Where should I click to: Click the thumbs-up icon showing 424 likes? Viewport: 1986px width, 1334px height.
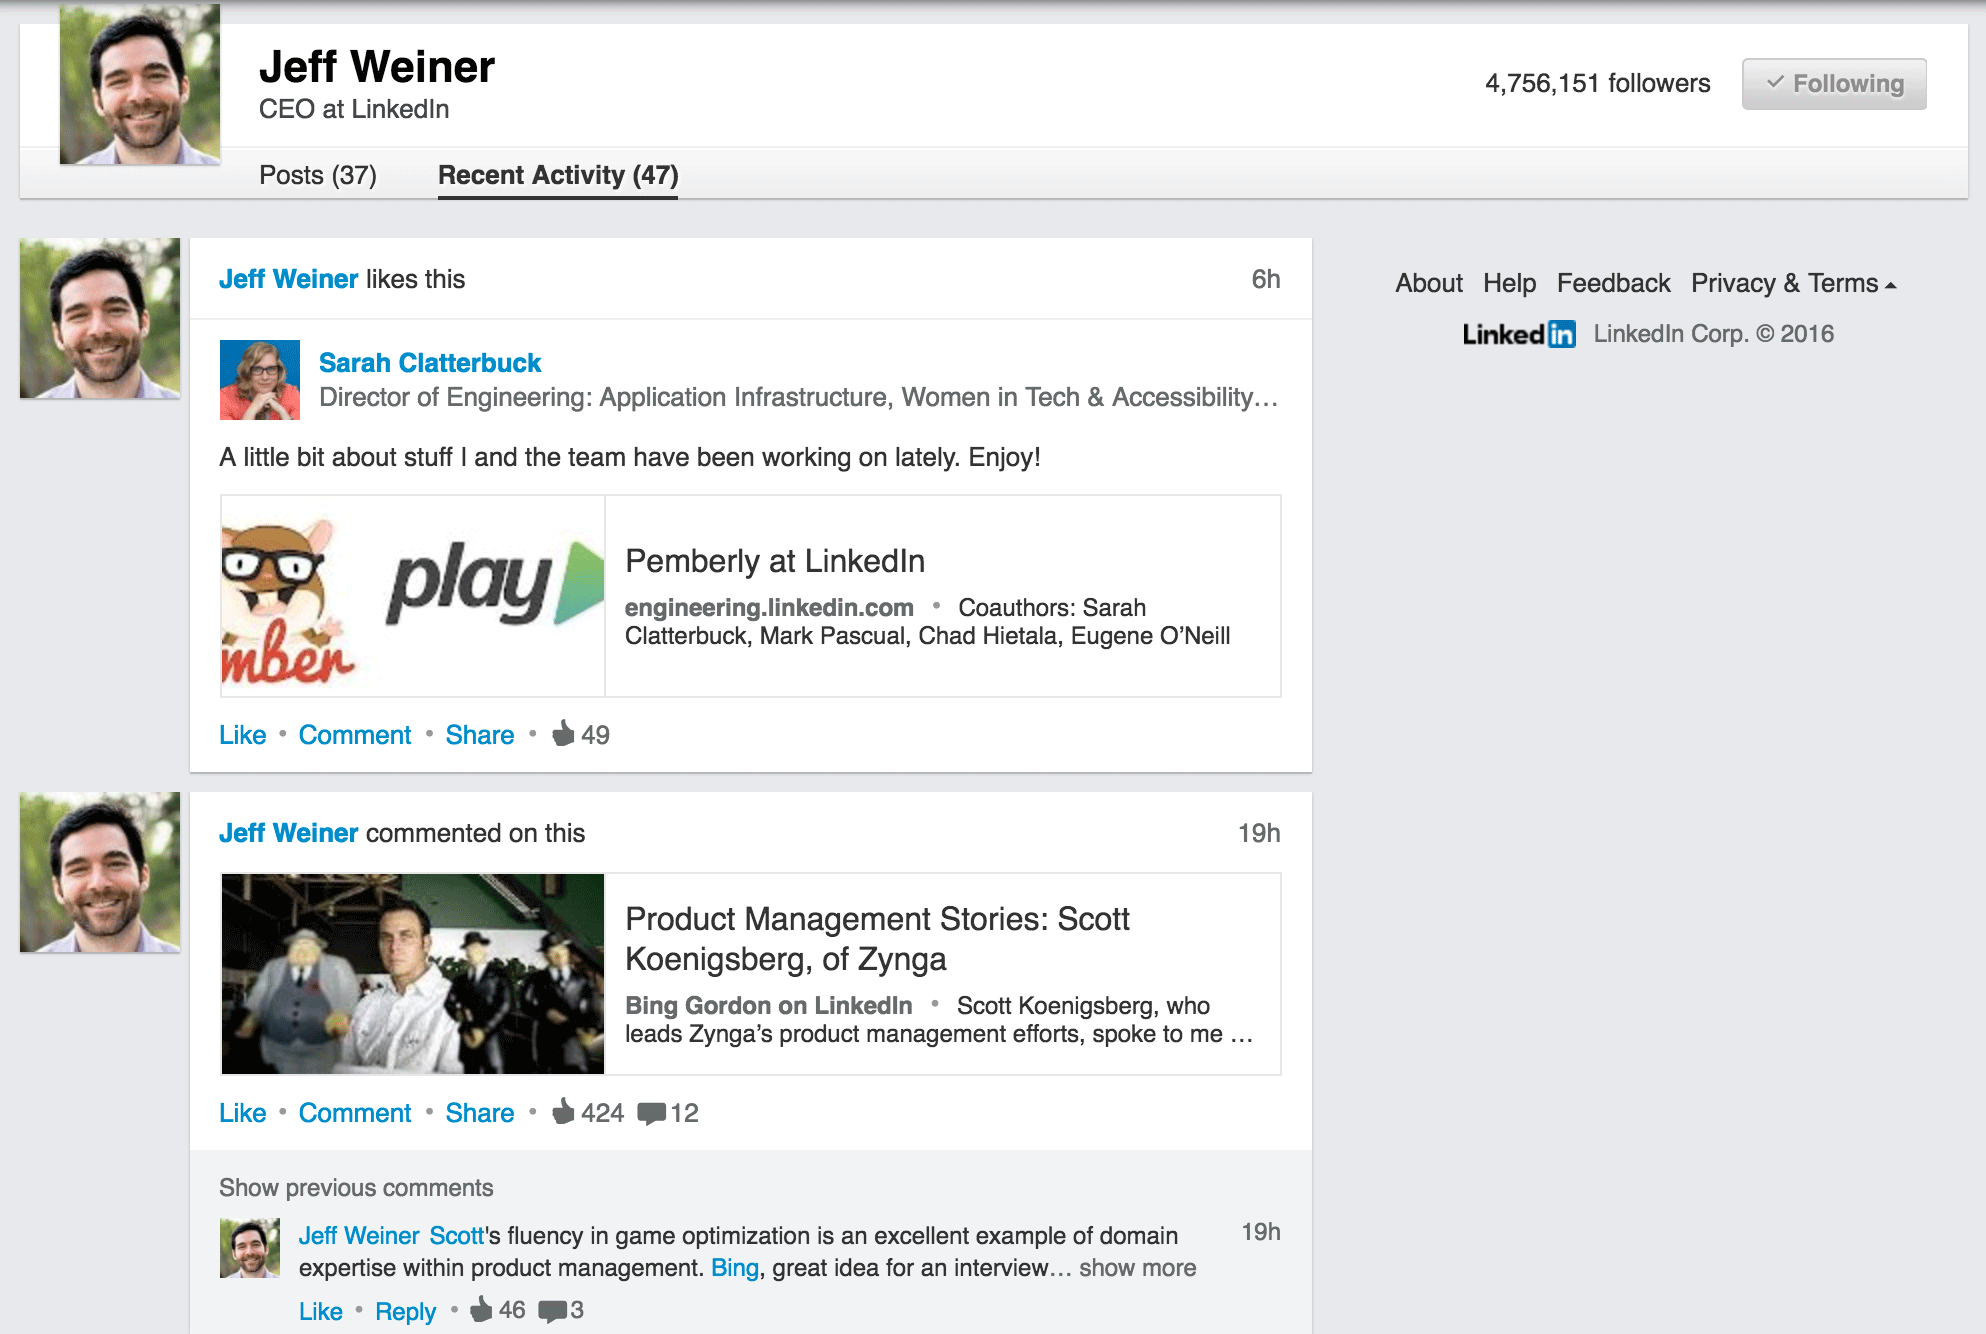564,1111
